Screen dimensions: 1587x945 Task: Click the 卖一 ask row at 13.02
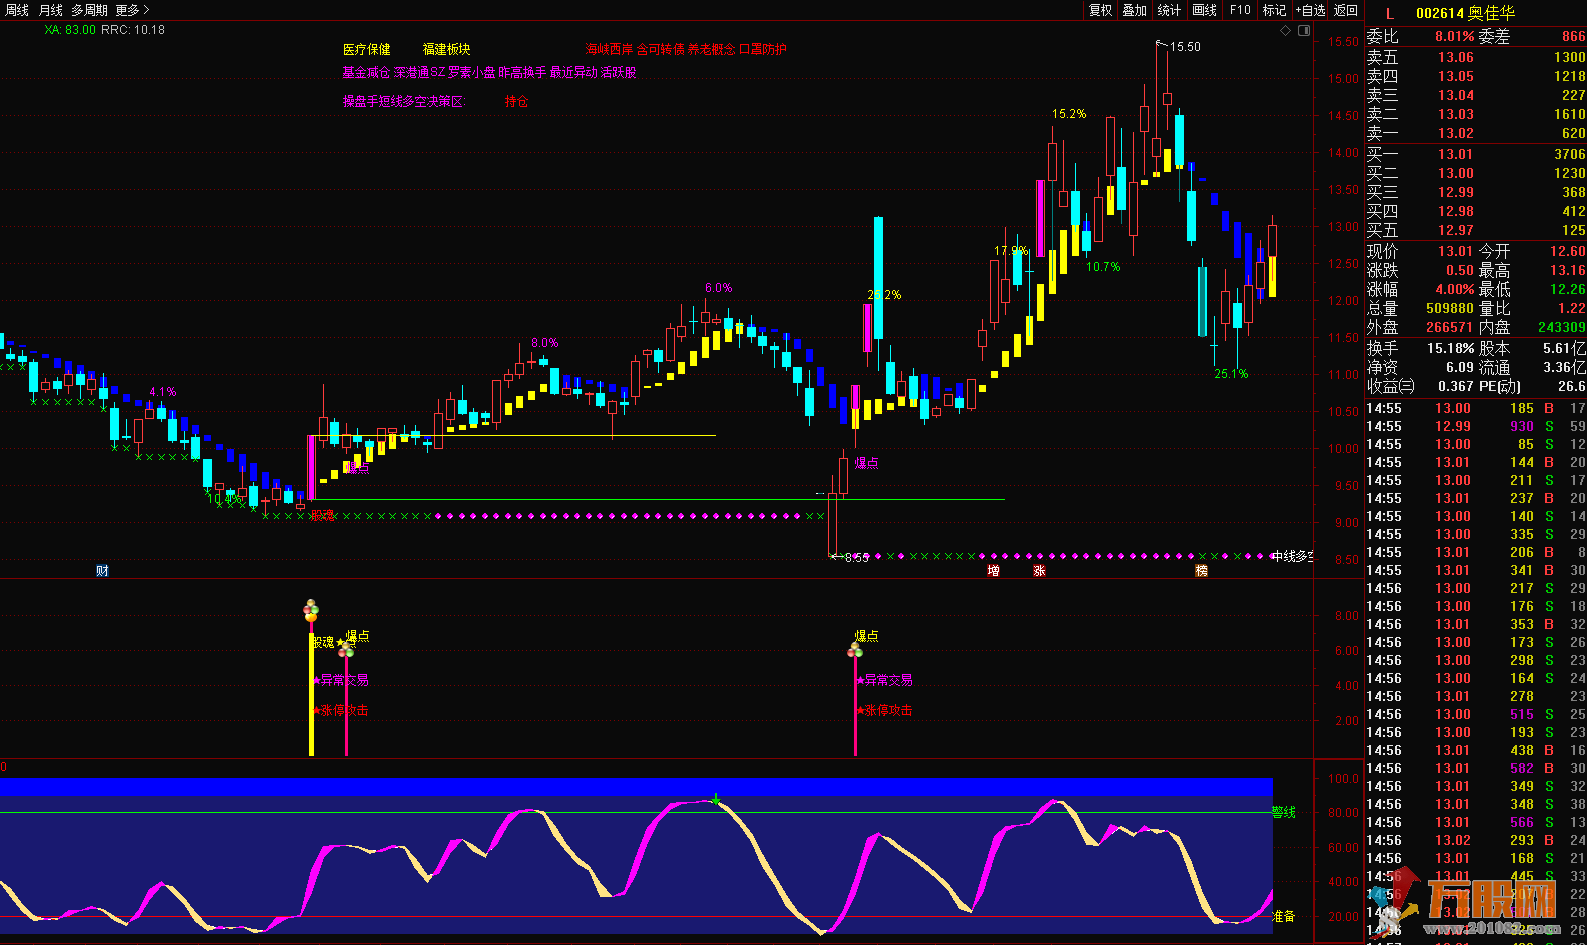click(1476, 133)
